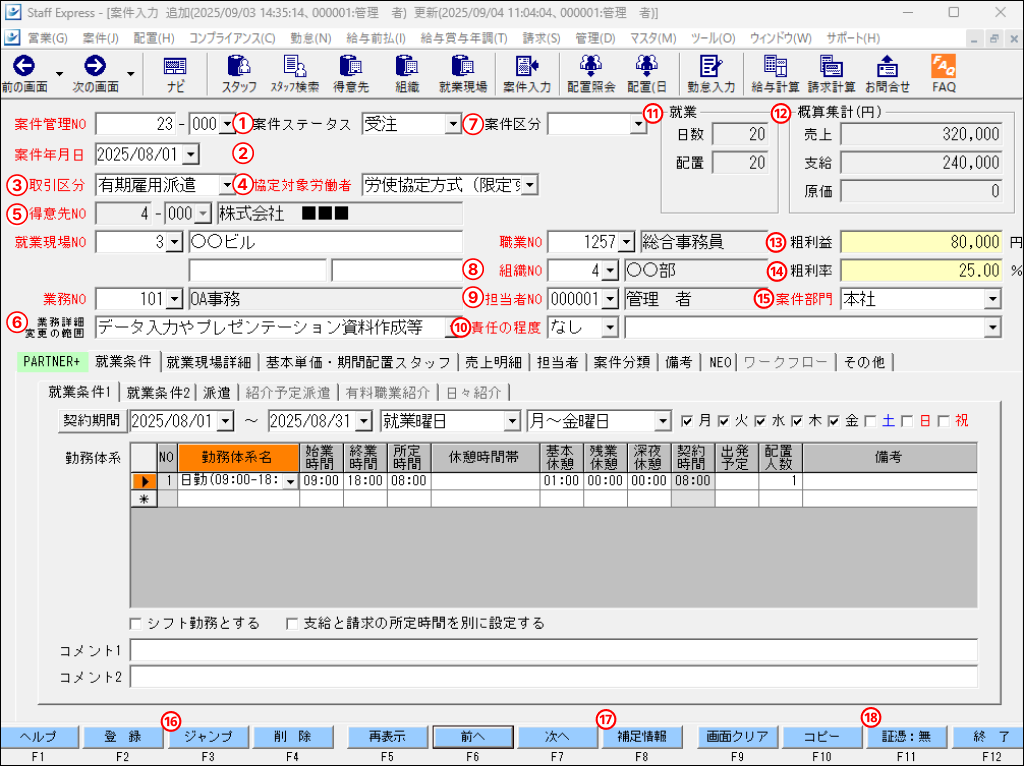Open the 取引区分 dropdown list
Image resolution: width=1024 pixels, height=766 pixels.
(226, 185)
